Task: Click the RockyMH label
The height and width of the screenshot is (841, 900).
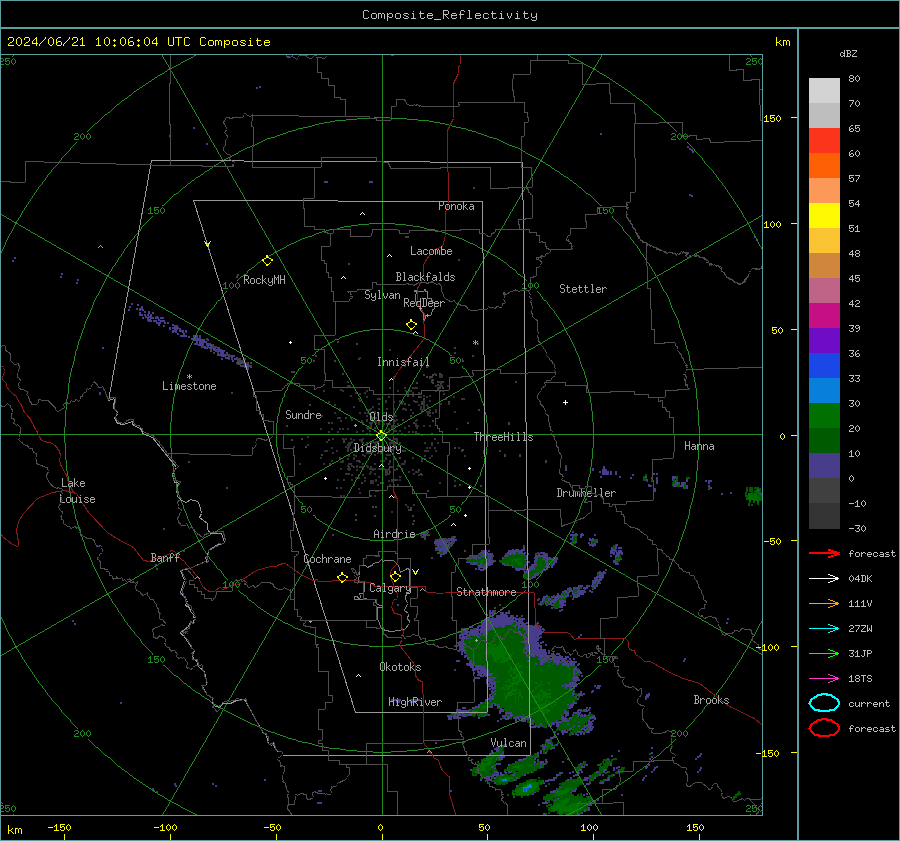Action: 264,280
